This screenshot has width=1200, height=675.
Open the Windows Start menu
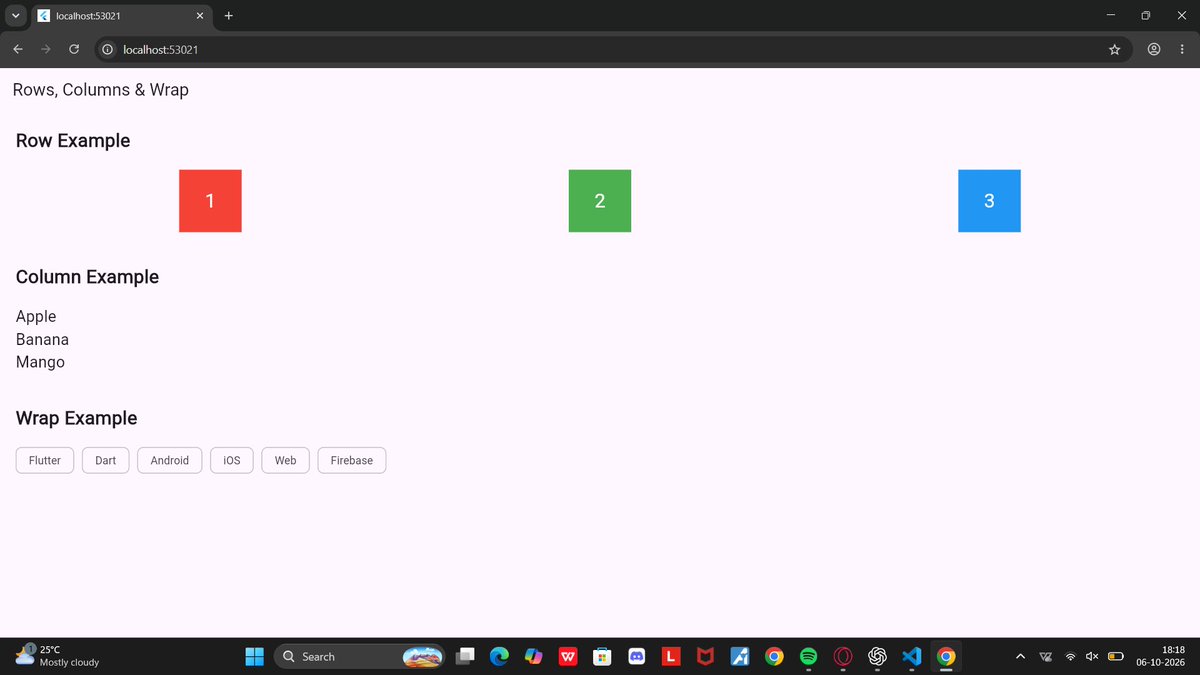click(254, 656)
